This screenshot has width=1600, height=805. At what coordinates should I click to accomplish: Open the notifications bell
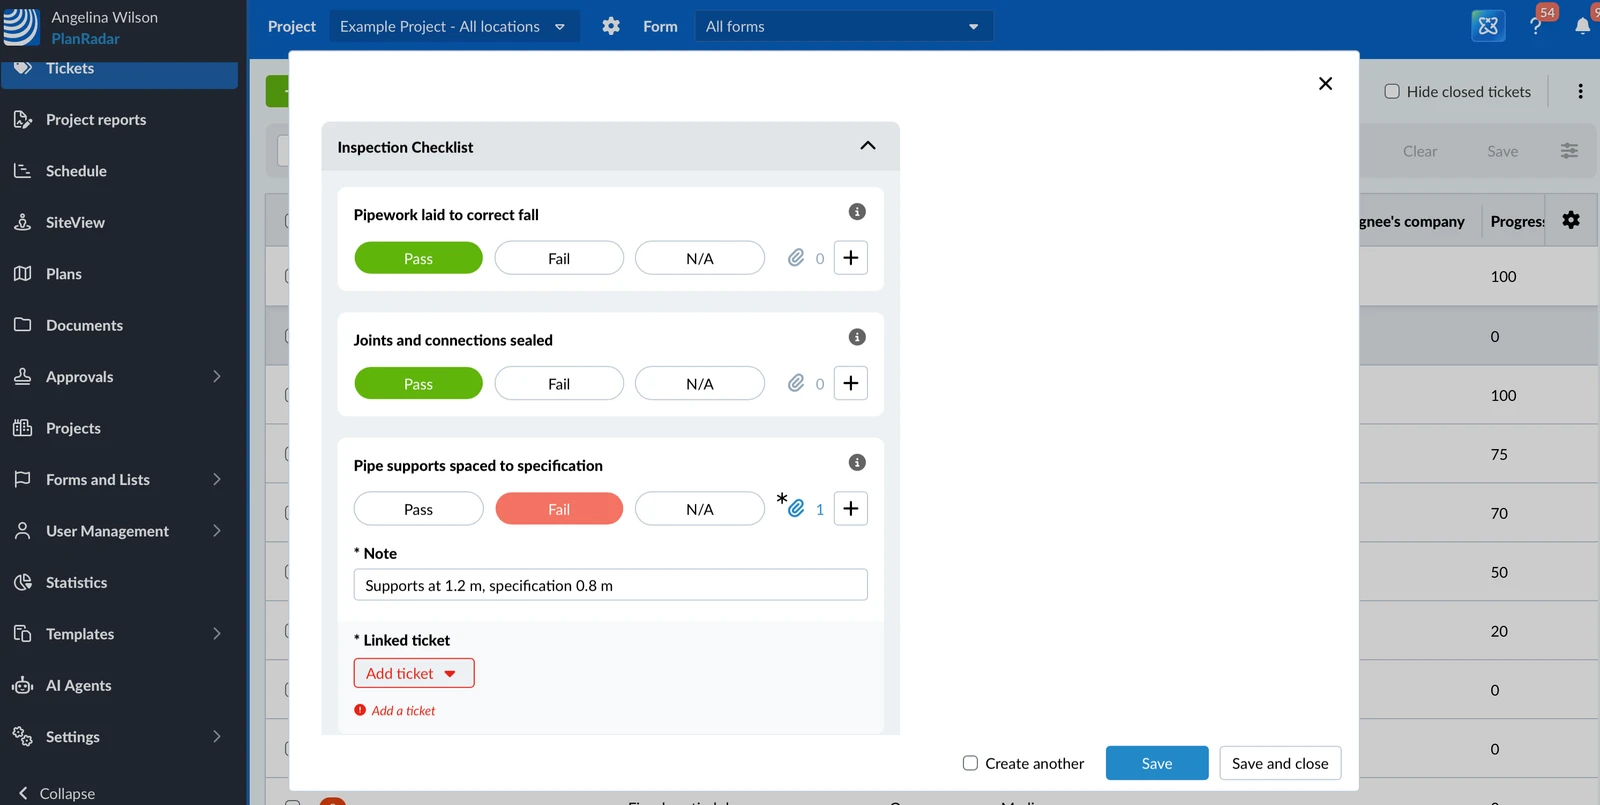[x=1582, y=26]
